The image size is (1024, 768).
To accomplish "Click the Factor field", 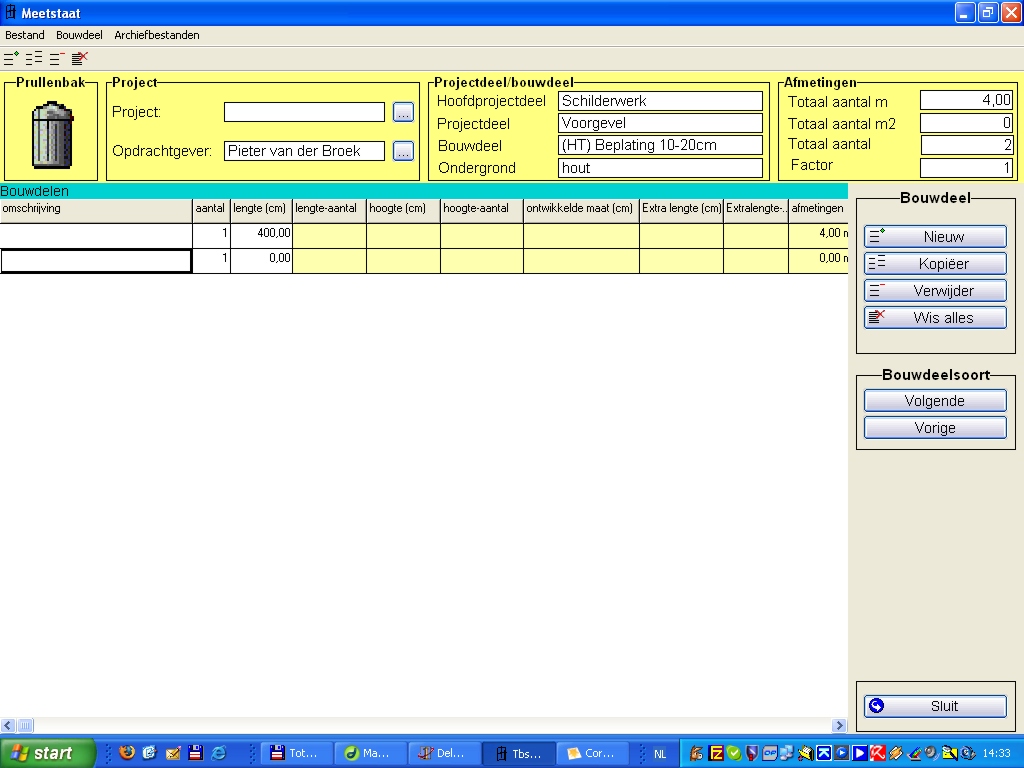I will [966, 168].
